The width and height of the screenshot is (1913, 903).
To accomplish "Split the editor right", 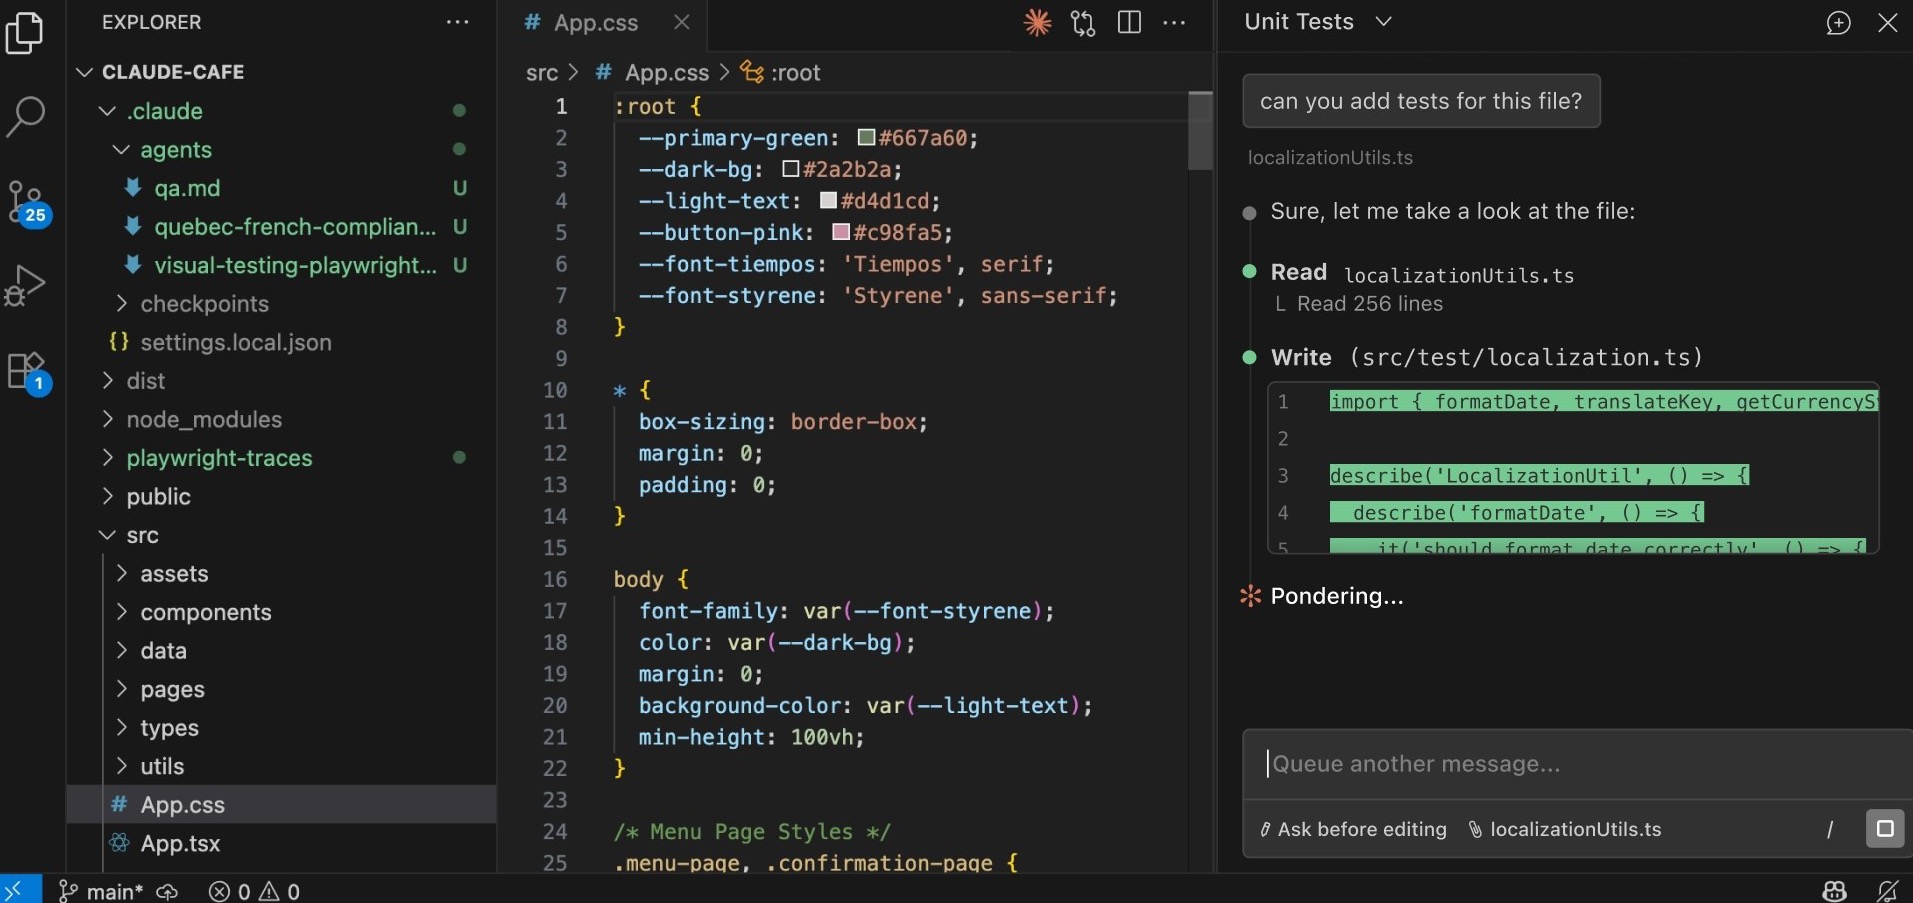I will tap(1129, 22).
